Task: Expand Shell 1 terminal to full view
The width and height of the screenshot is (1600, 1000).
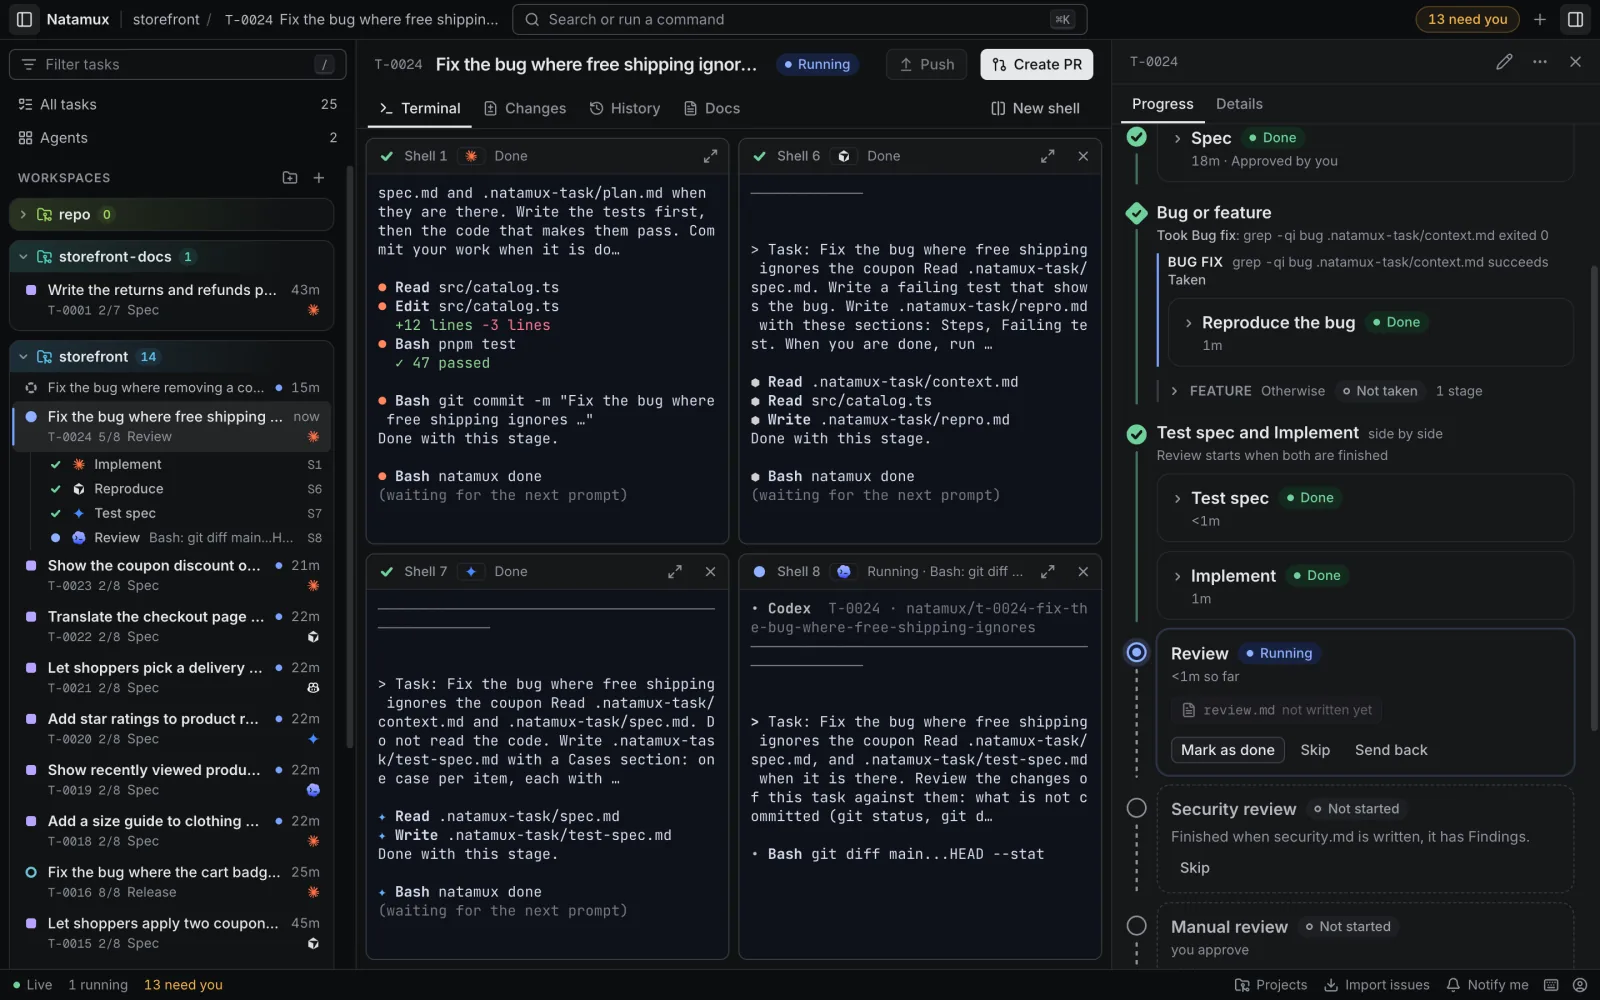Action: 710,156
